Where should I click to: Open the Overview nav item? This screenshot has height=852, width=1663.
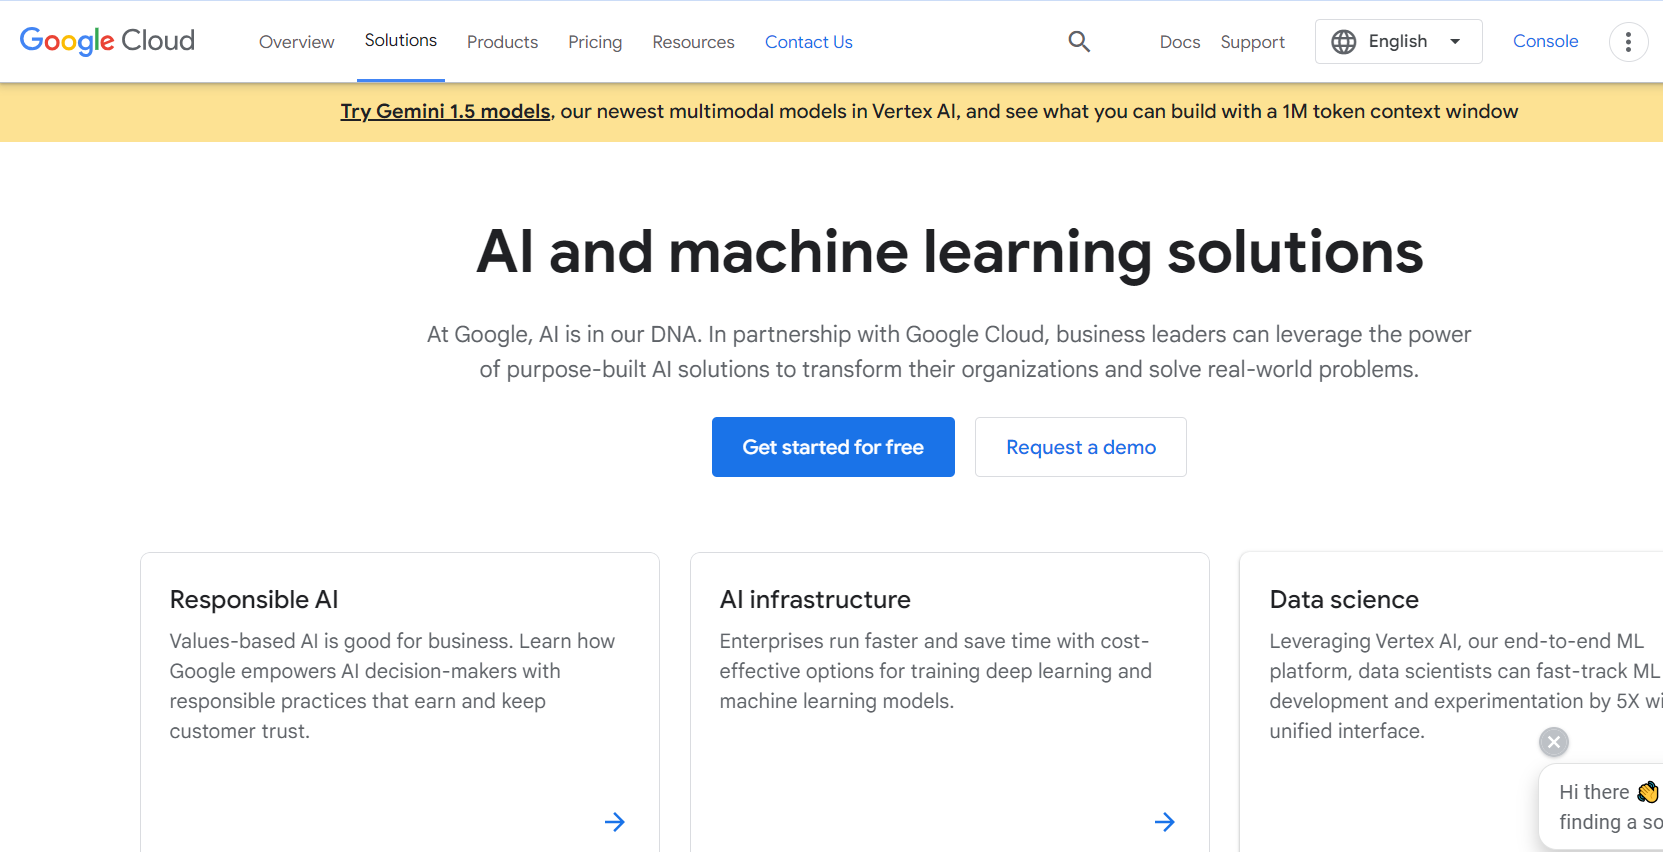pyautogui.click(x=296, y=42)
